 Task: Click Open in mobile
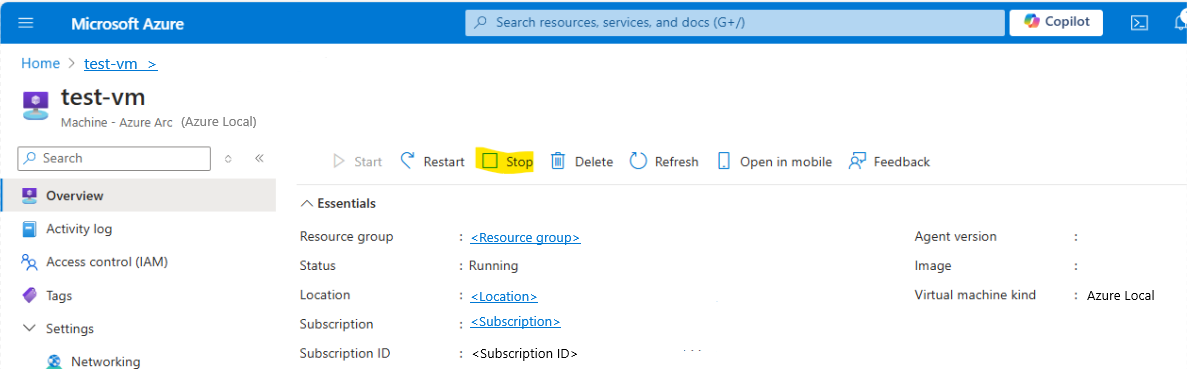pyautogui.click(x=774, y=161)
